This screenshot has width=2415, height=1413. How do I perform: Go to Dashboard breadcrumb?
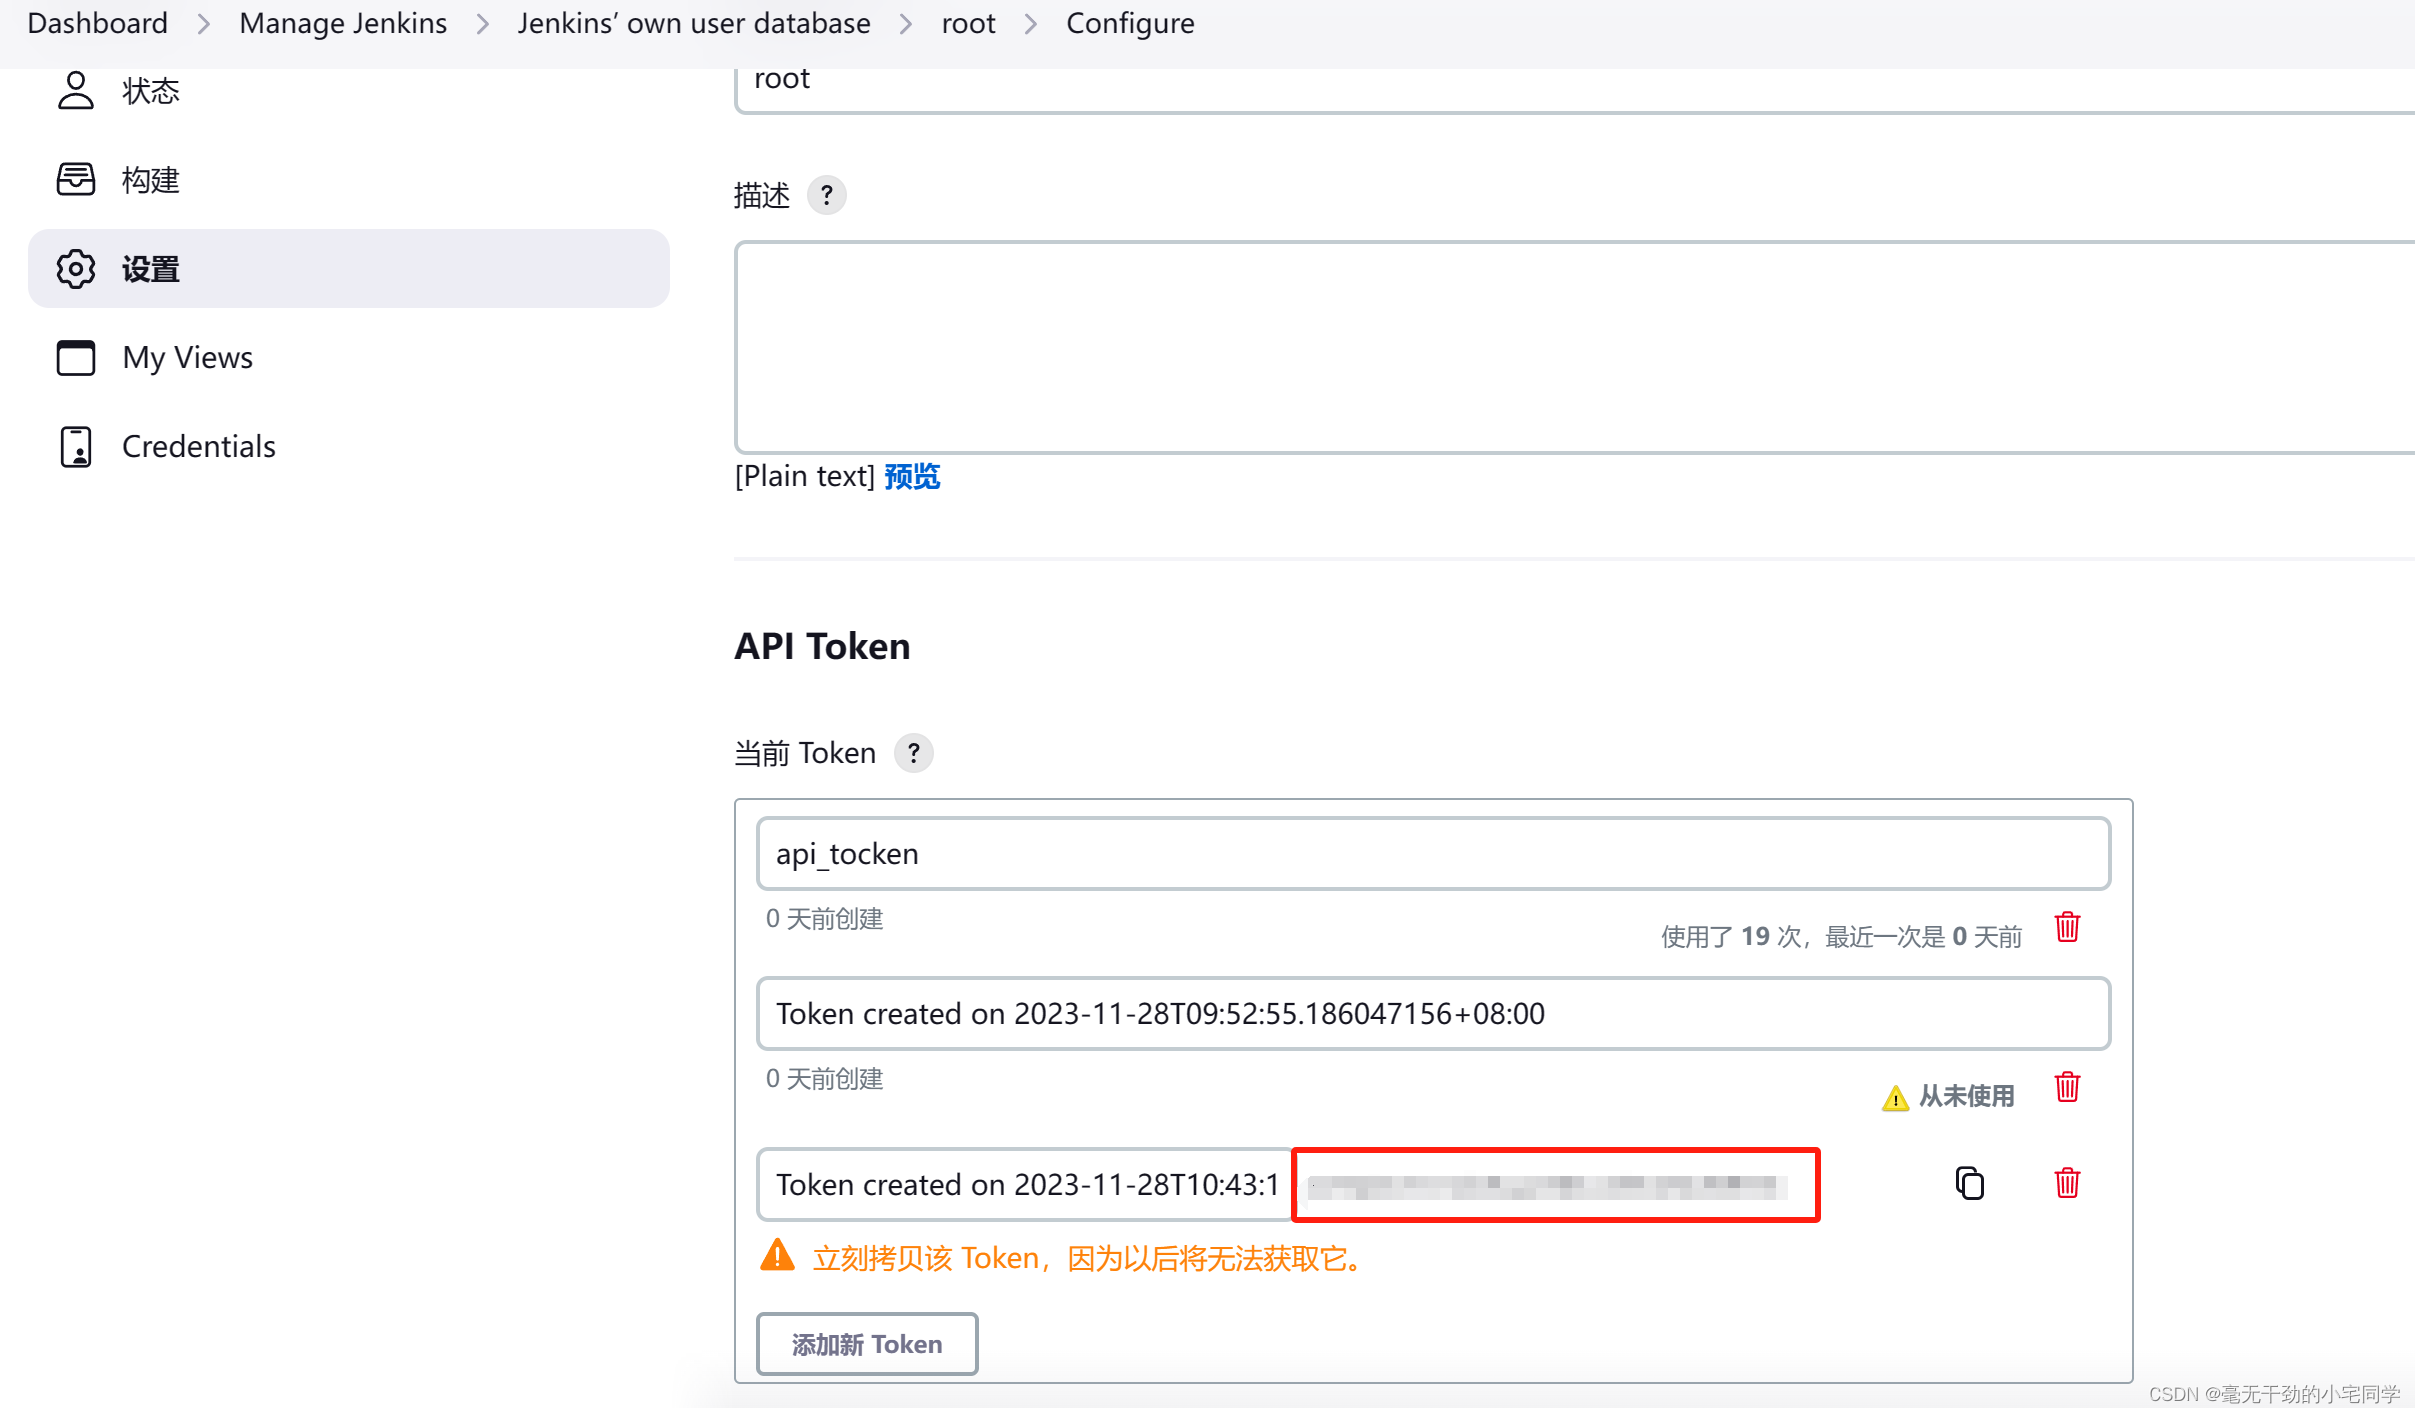pos(97,23)
